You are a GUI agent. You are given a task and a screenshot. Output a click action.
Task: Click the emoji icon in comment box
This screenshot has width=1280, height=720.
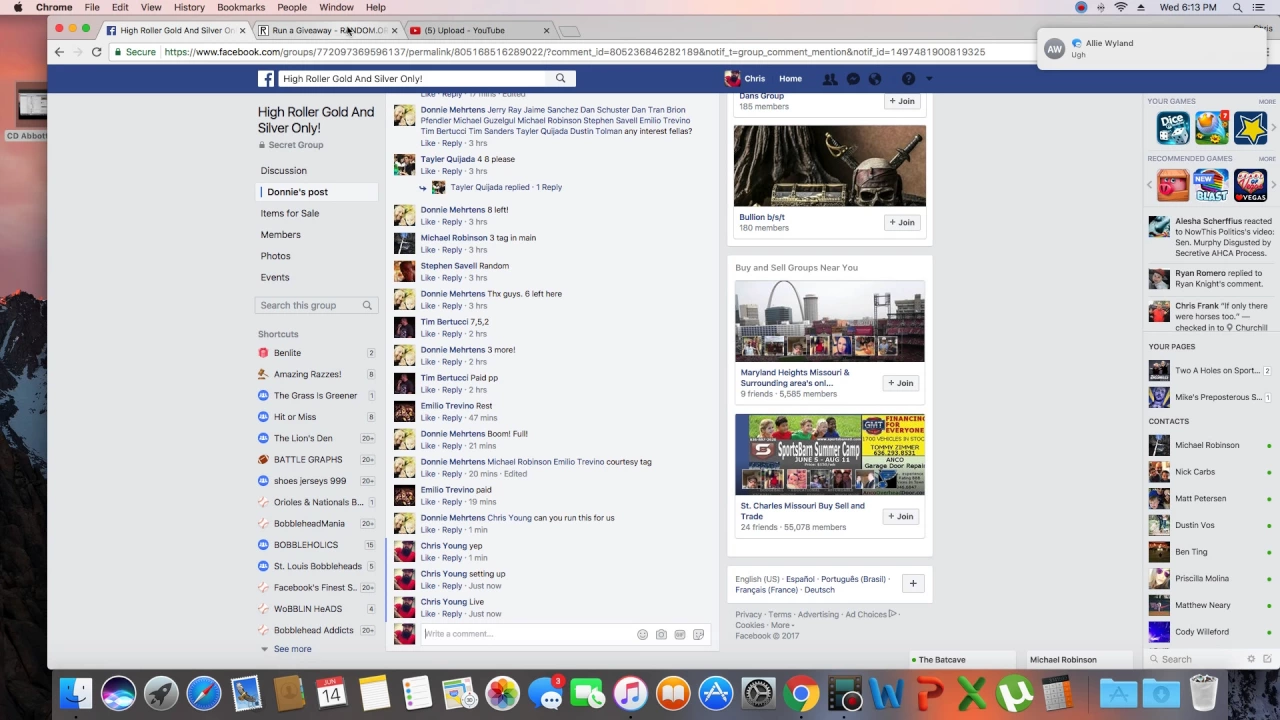(642, 634)
